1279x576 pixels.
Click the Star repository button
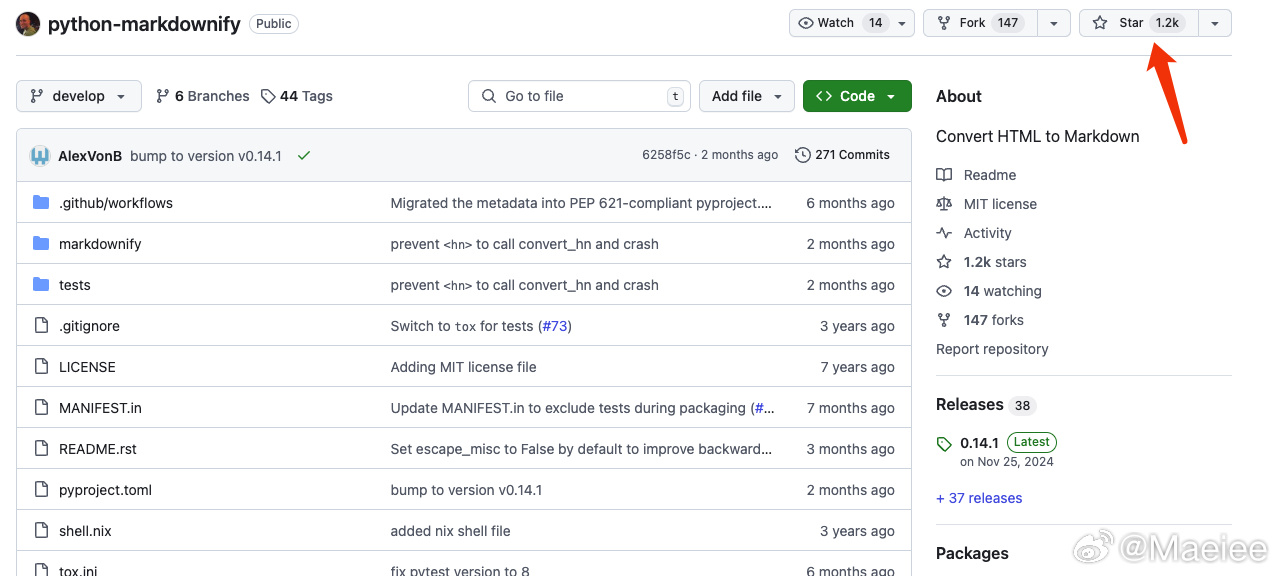point(1133,23)
